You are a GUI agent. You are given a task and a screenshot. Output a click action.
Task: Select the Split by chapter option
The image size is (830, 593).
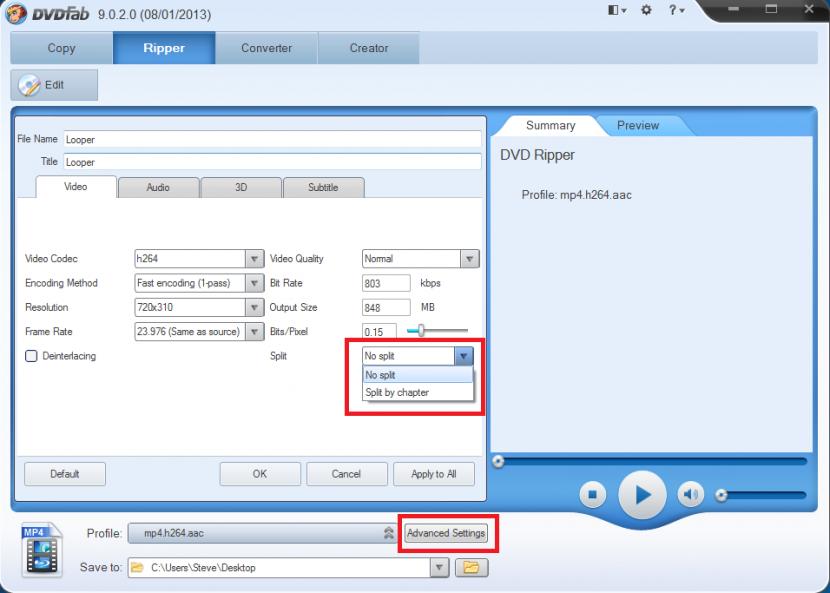point(397,393)
